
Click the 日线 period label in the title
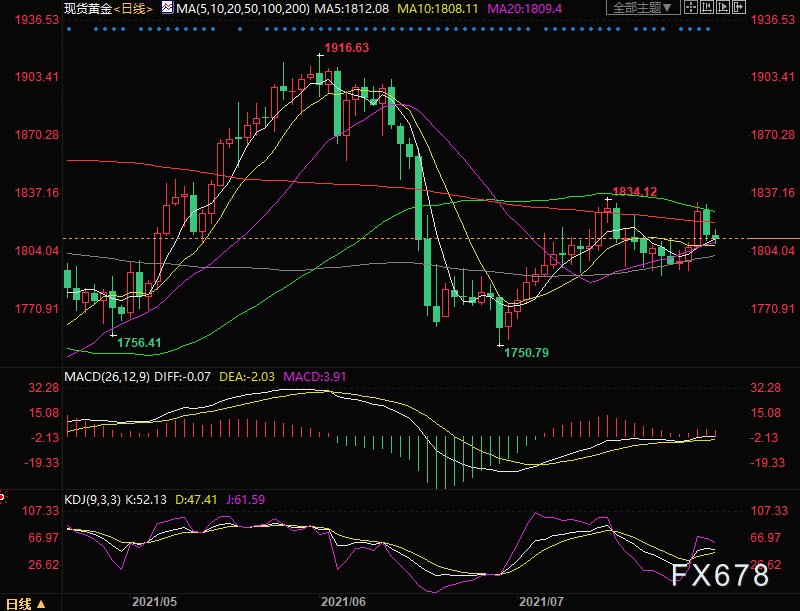(133, 9)
